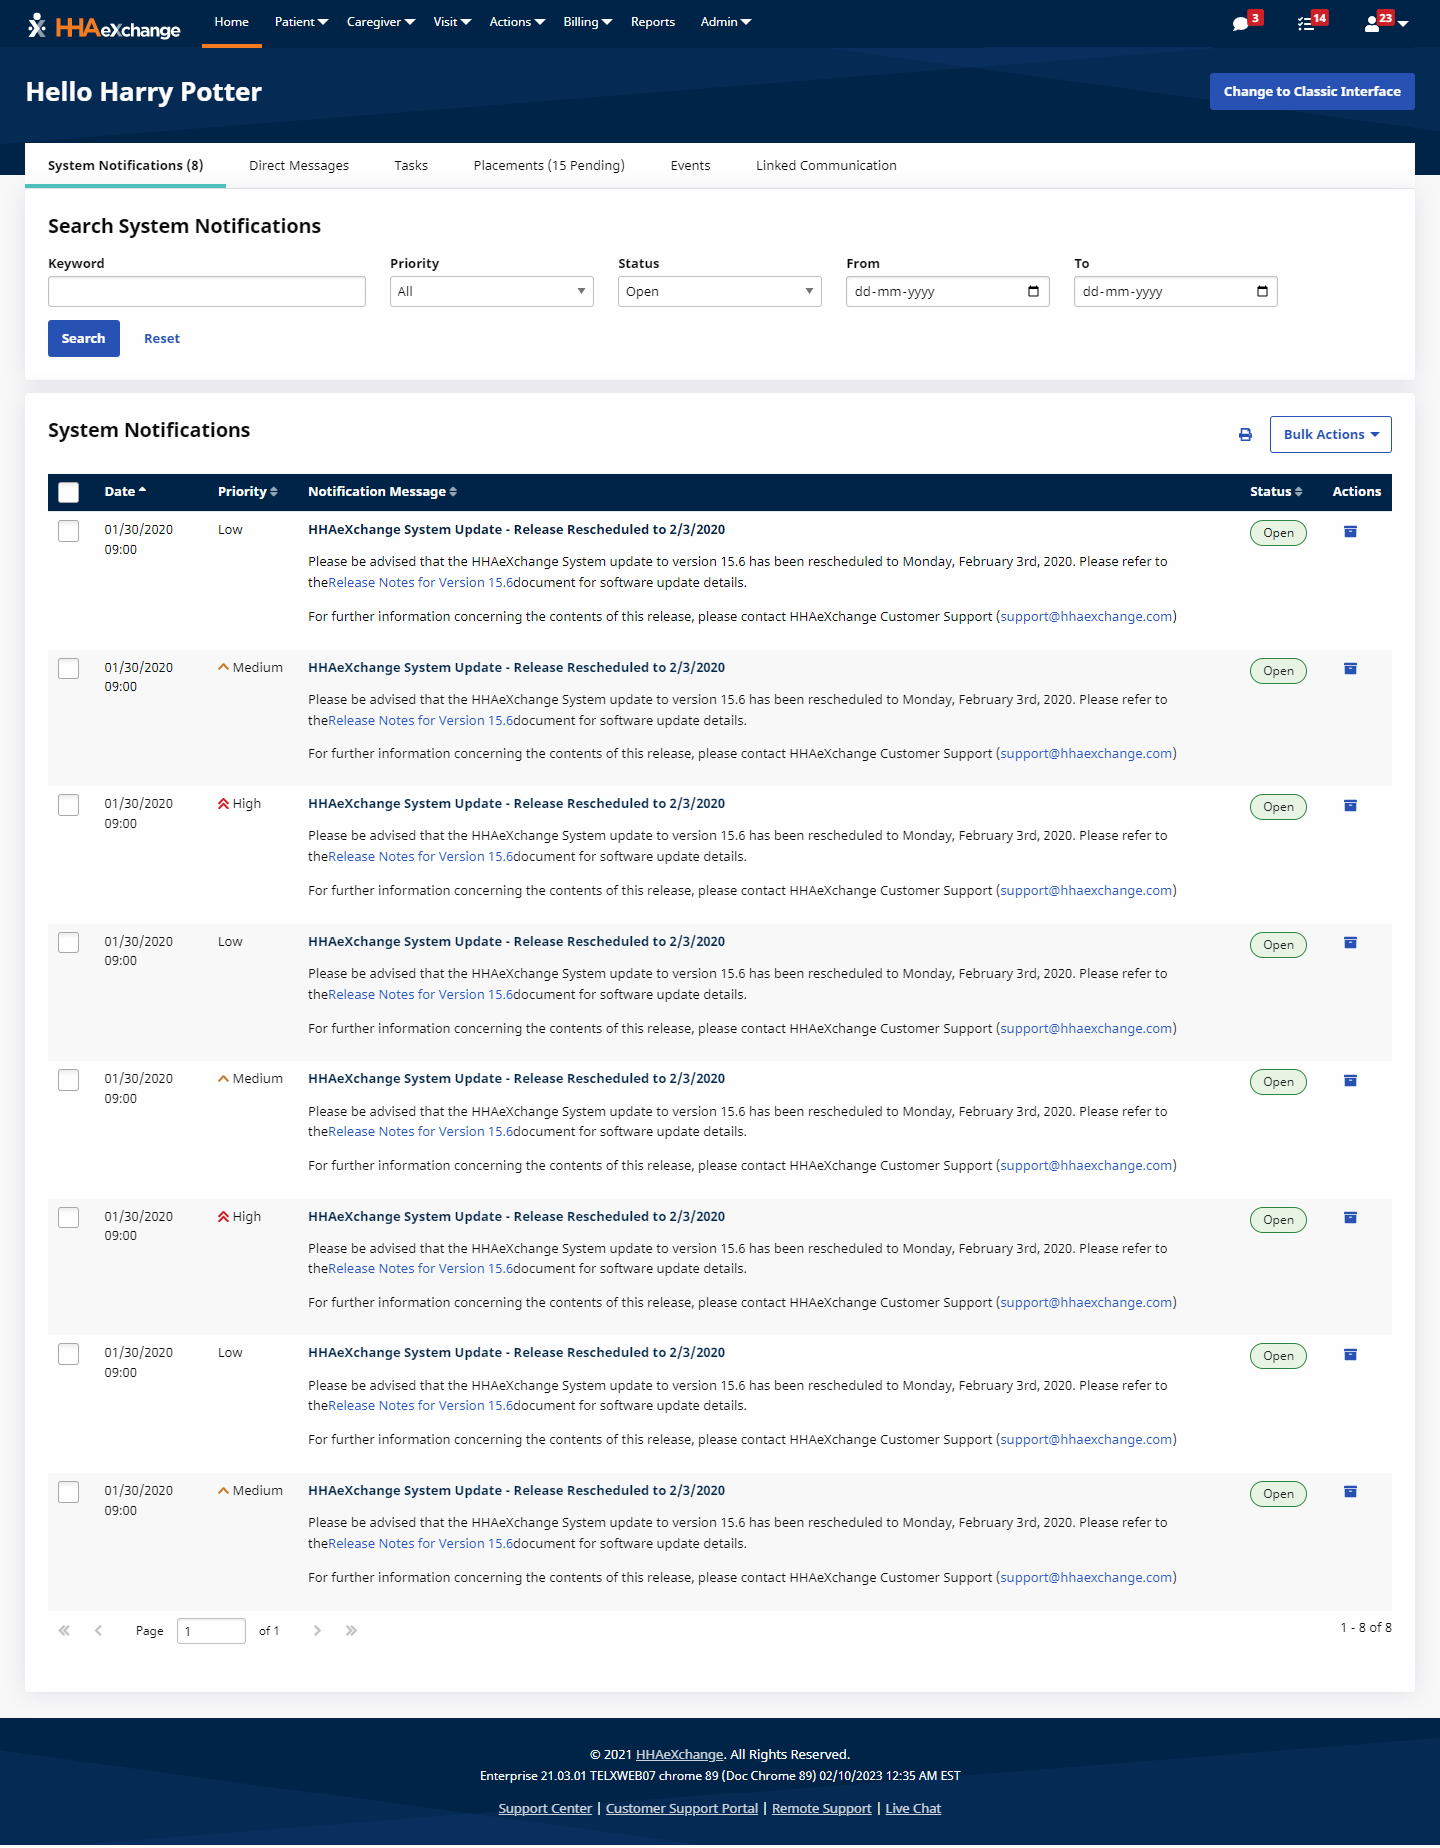
Task: Expand the Patient menu
Action: tap(301, 22)
